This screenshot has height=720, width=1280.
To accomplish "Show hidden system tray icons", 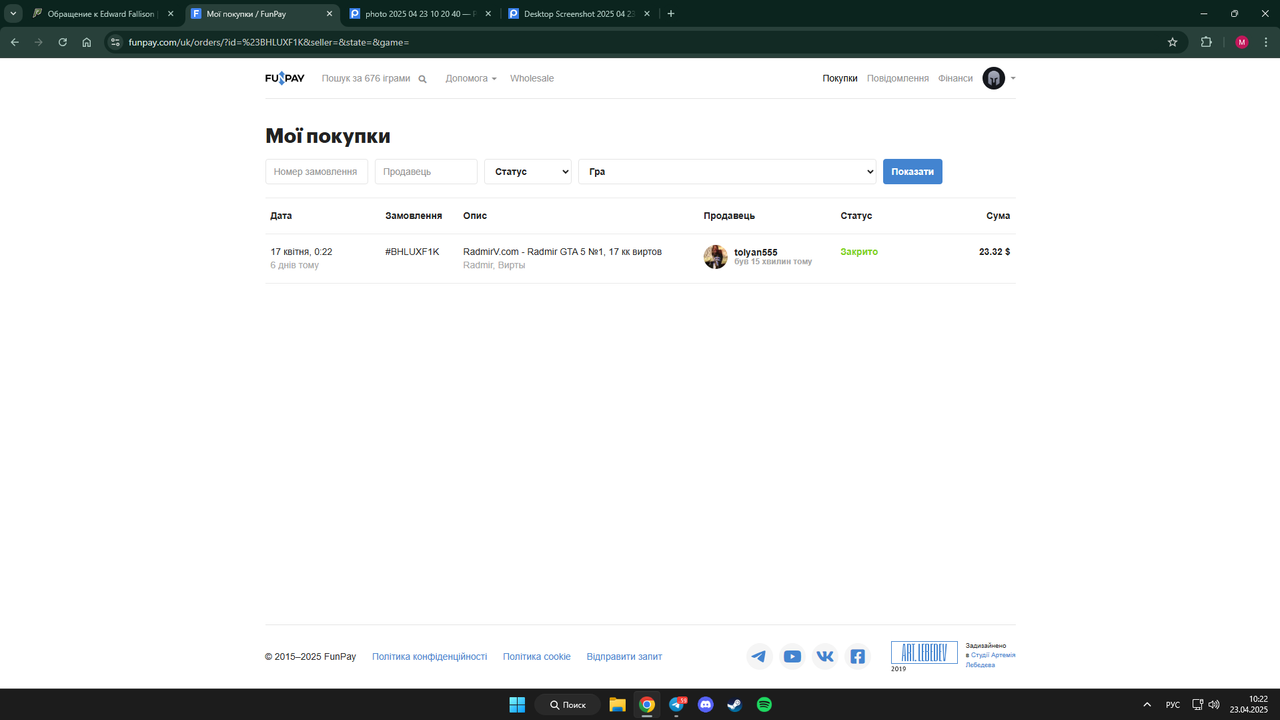I will click(x=1147, y=705).
